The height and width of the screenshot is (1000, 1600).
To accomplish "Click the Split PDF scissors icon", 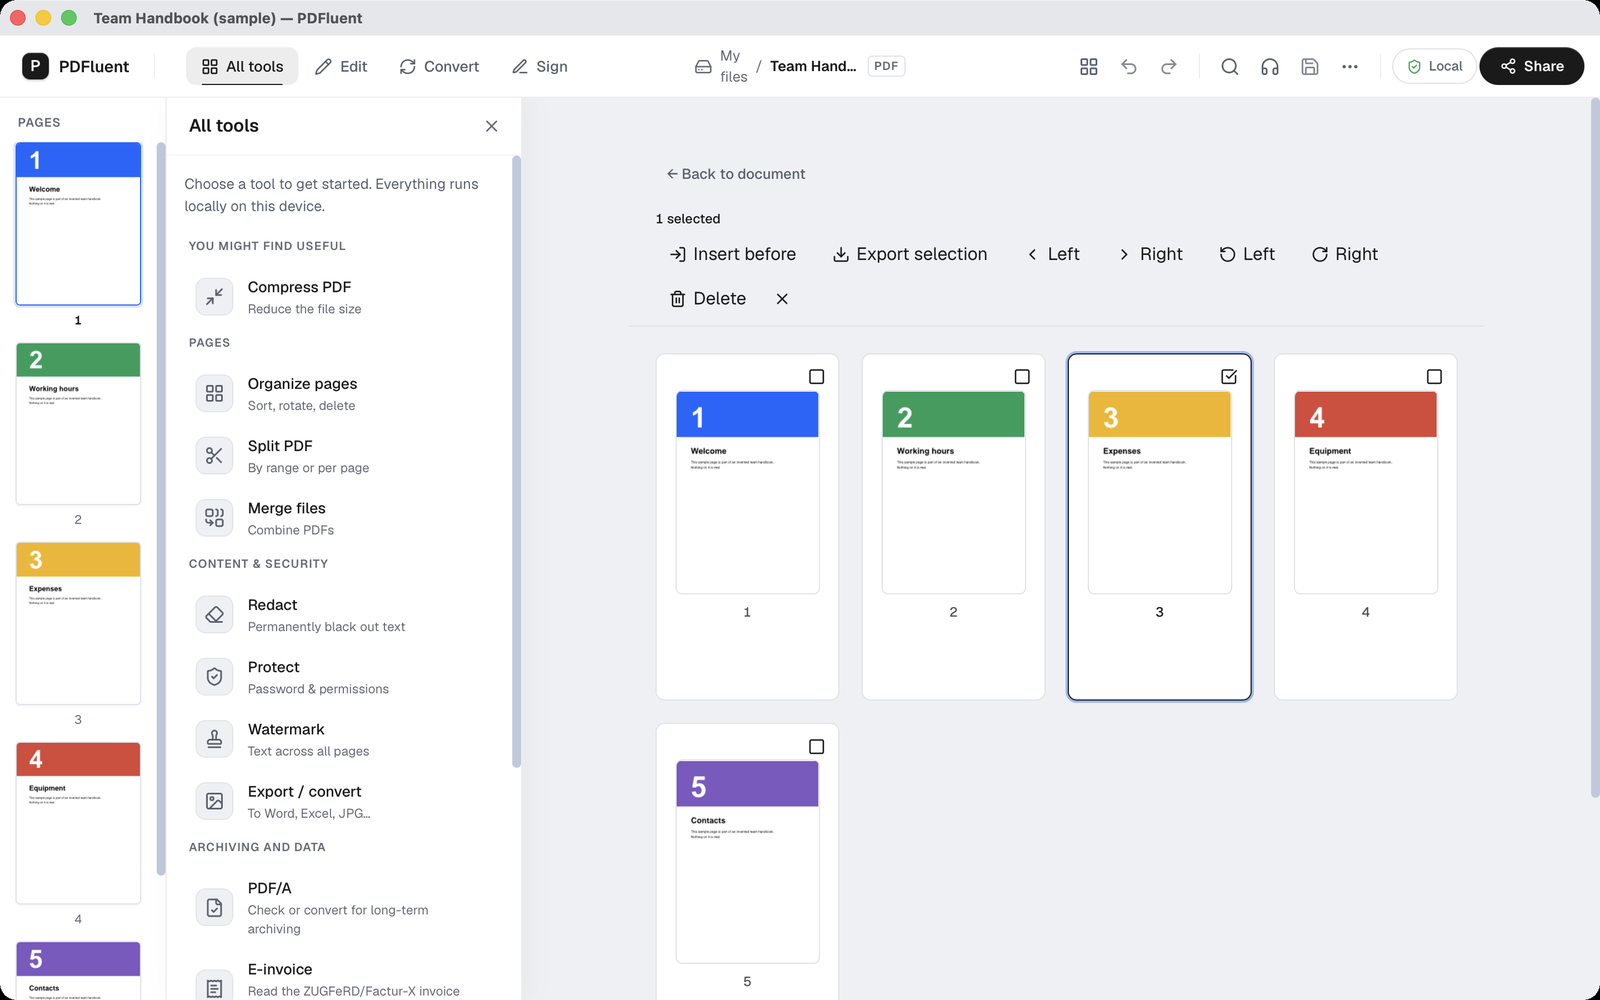I will pos(214,456).
